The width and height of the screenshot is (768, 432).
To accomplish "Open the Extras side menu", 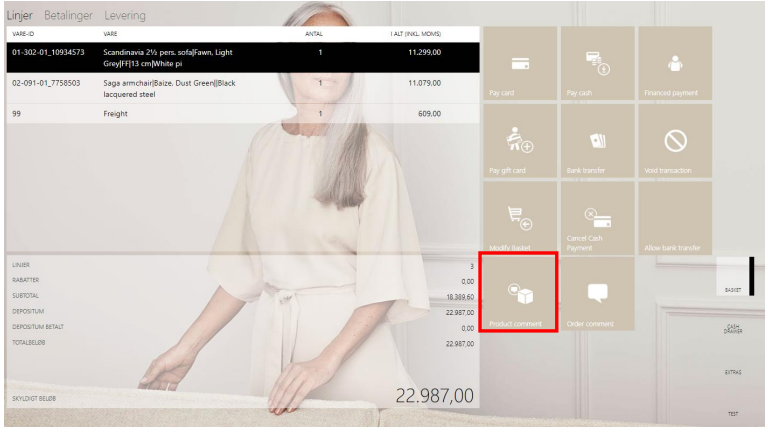I will (733, 372).
